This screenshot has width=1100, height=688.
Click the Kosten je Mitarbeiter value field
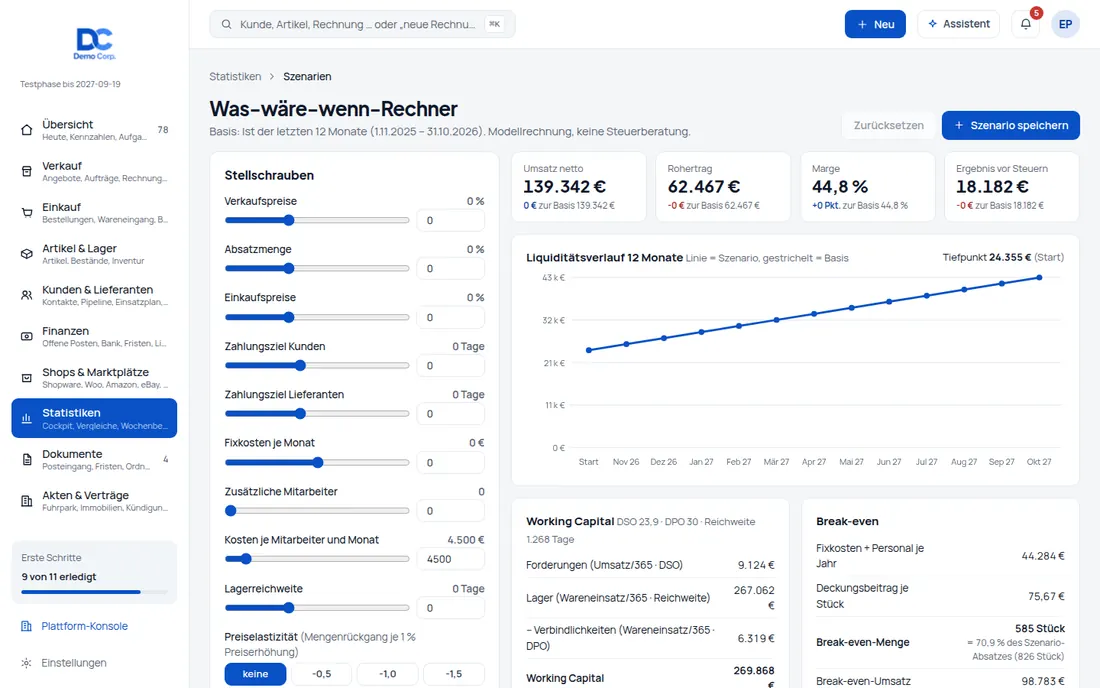pos(450,559)
